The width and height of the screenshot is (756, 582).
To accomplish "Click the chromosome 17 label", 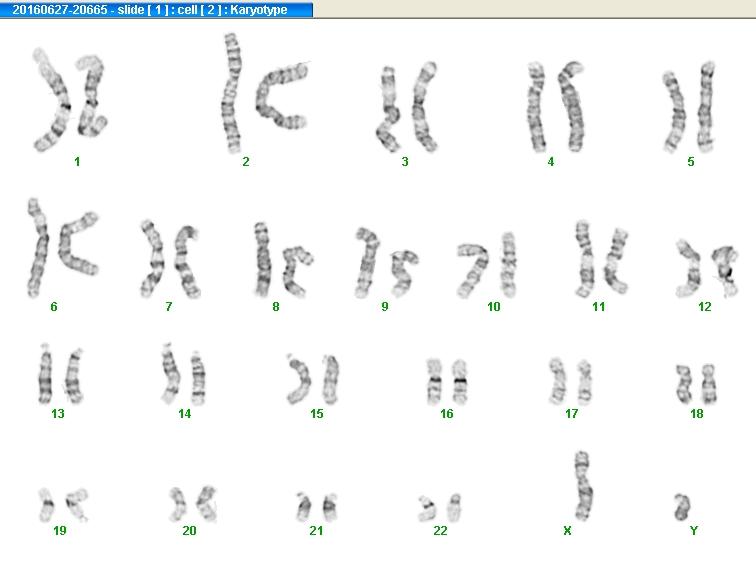I will coord(572,414).
